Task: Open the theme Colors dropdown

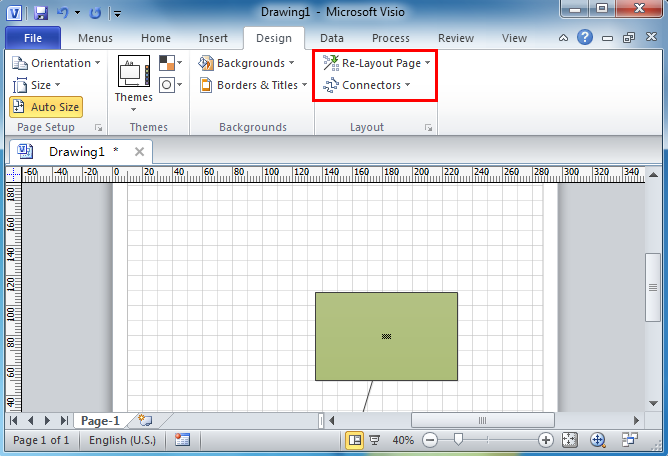Action: pos(170,63)
